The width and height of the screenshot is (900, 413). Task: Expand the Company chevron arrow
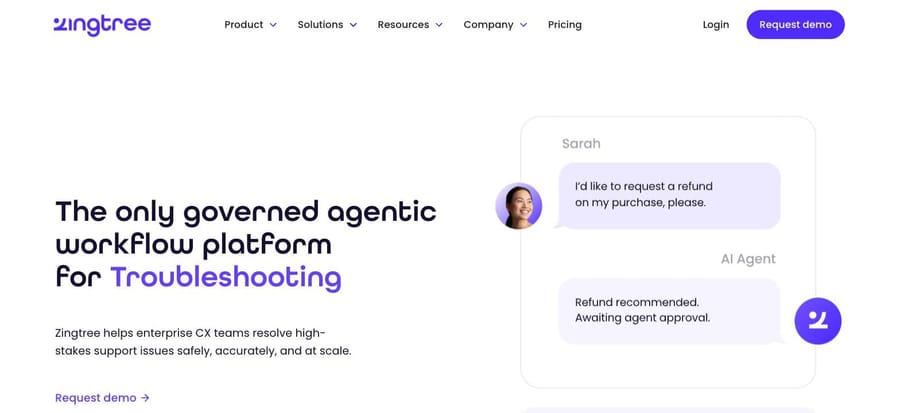(523, 25)
